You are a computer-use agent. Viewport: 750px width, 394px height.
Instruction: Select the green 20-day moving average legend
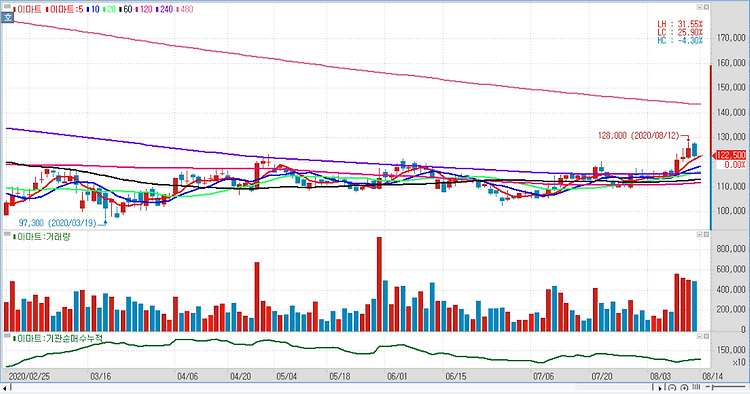pos(110,9)
